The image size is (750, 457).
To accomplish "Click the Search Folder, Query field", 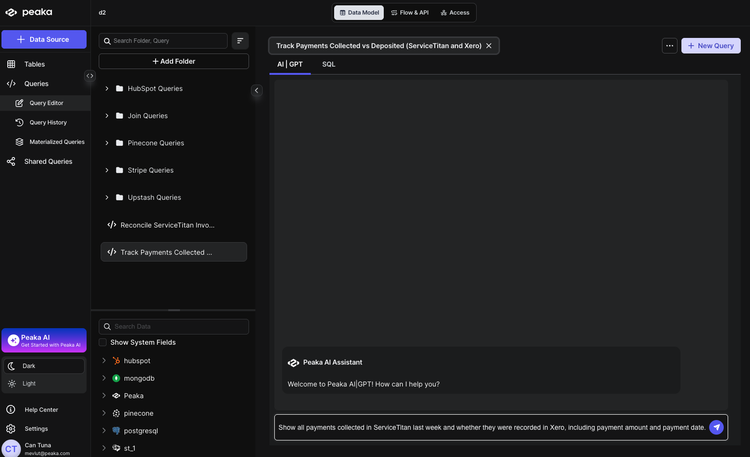I will pyautogui.click(x=163, y=41).
